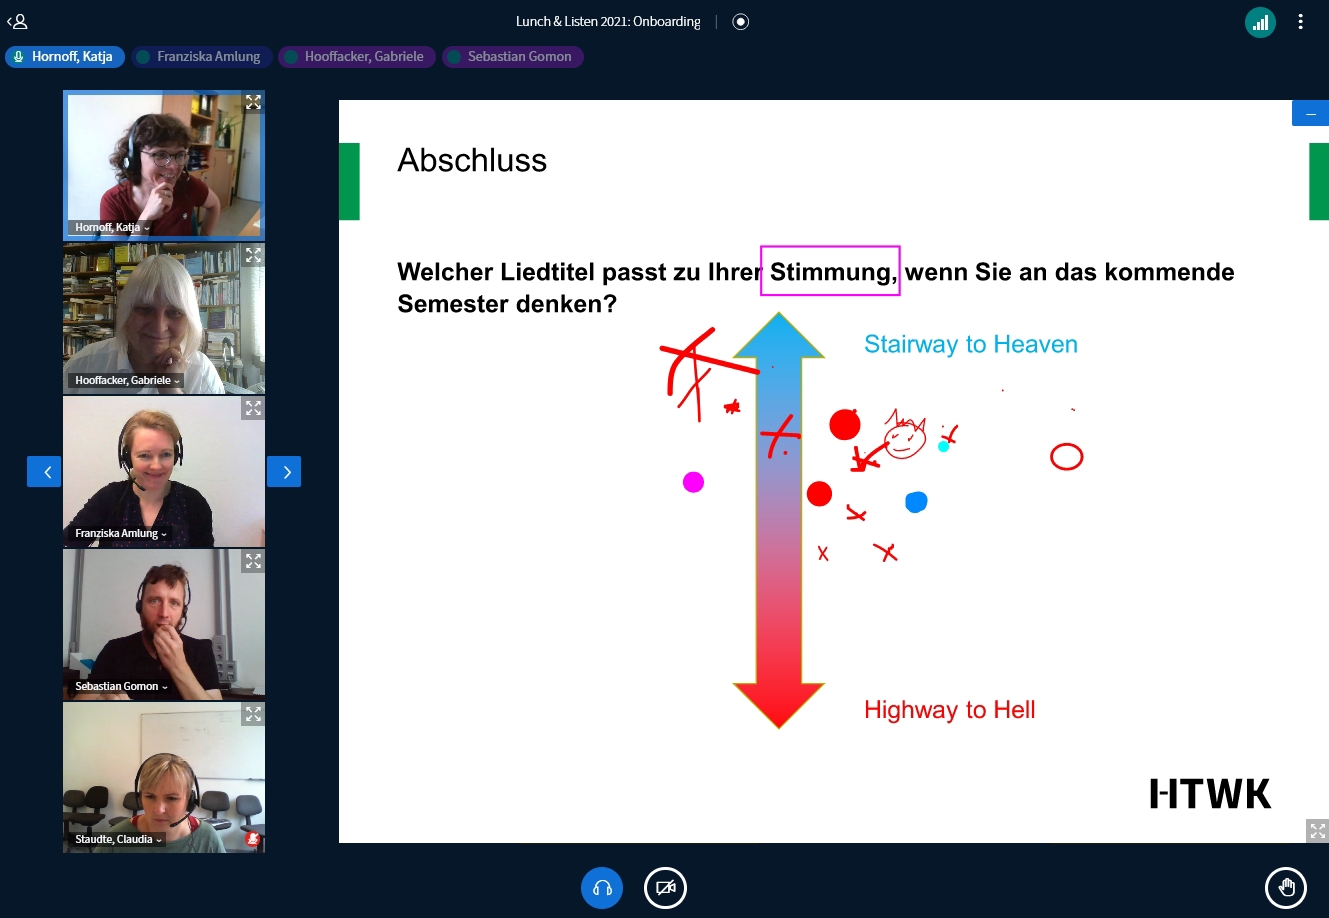Go to previous webcam page
This screenshot has width=1329, height=918.
pos(44,472)
